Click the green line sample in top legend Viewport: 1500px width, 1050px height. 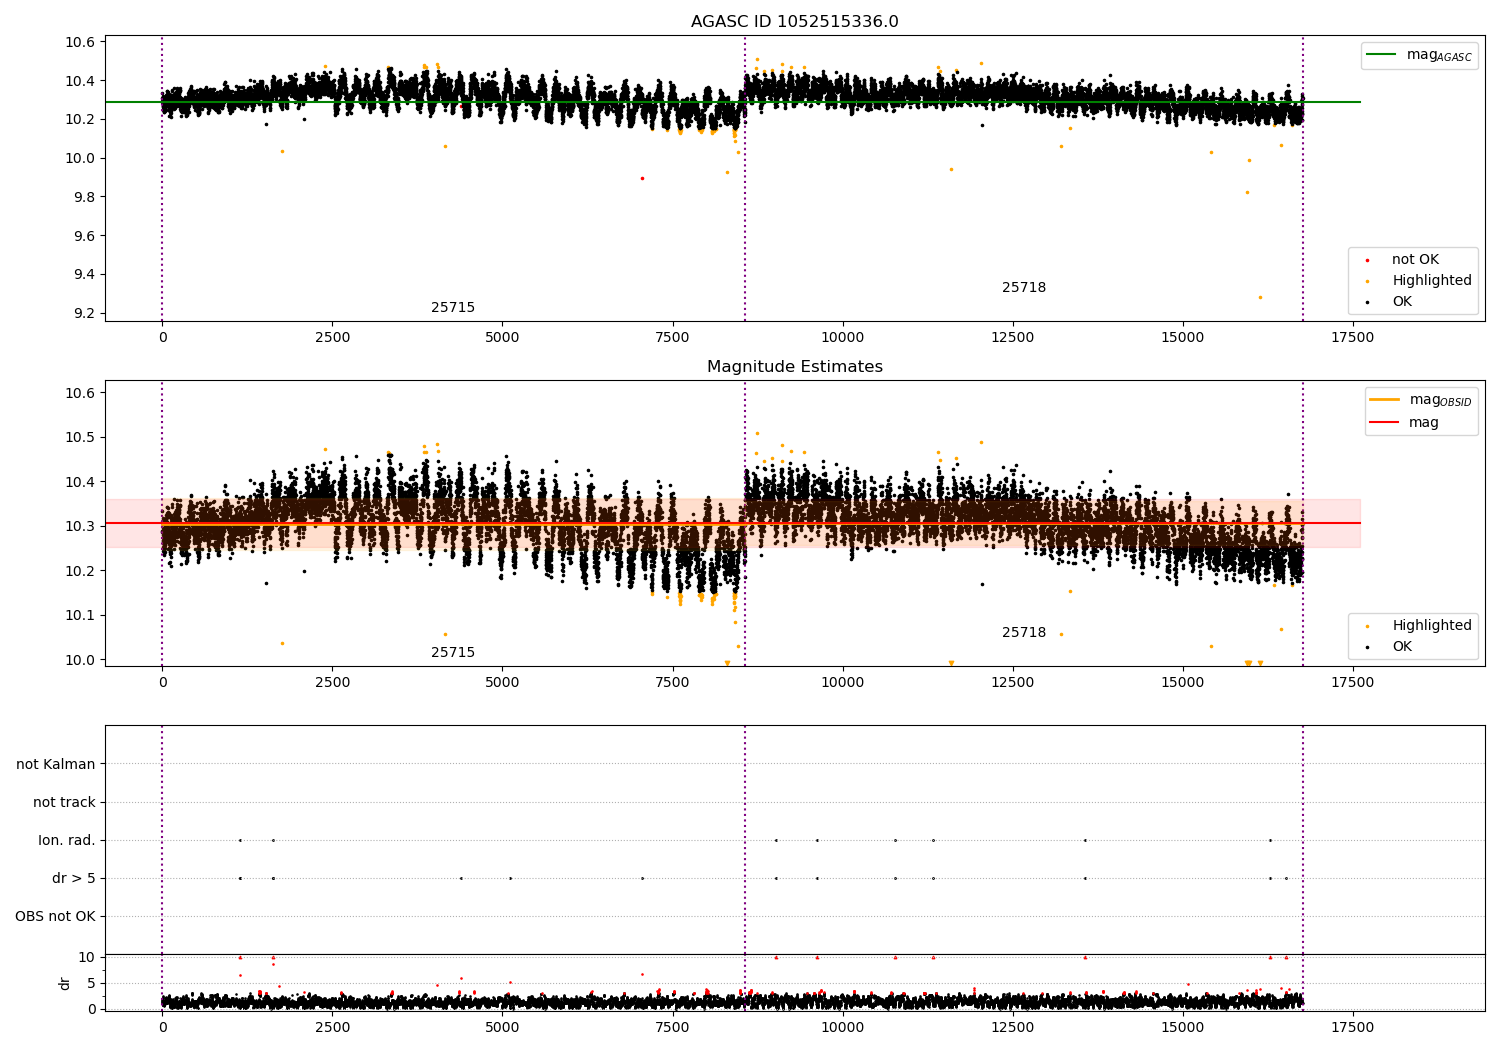1382,55
